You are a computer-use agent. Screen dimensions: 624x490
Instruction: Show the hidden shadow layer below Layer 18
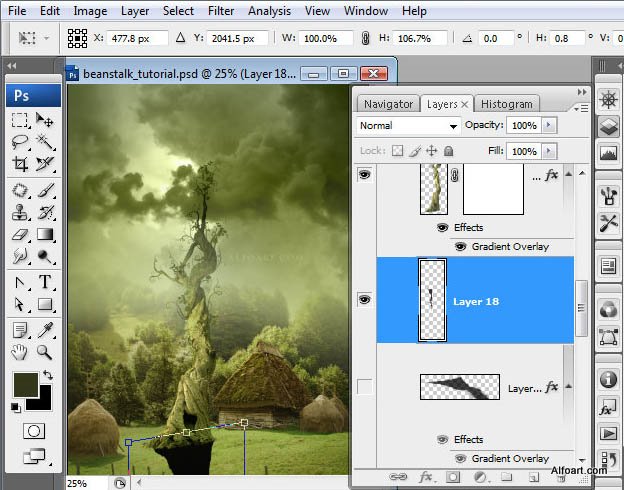click(364, 388)
